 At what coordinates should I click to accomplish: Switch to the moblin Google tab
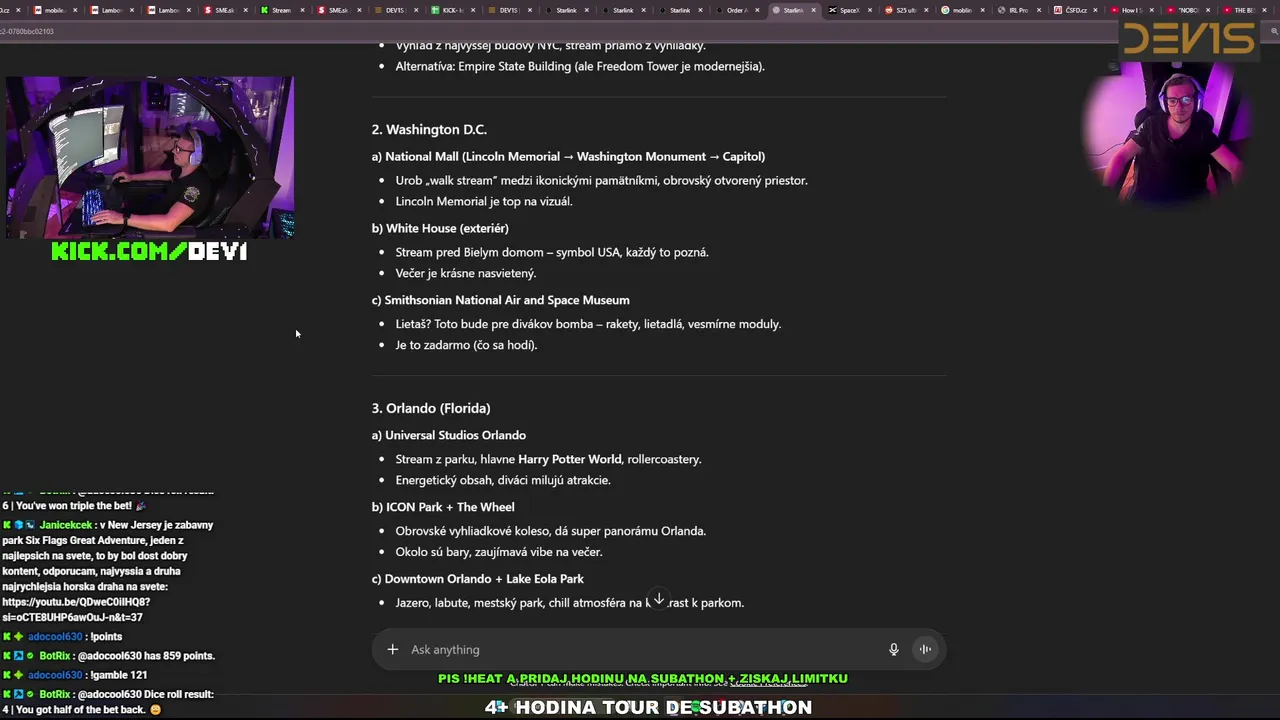pyautogui.click(x=960, y=10)
